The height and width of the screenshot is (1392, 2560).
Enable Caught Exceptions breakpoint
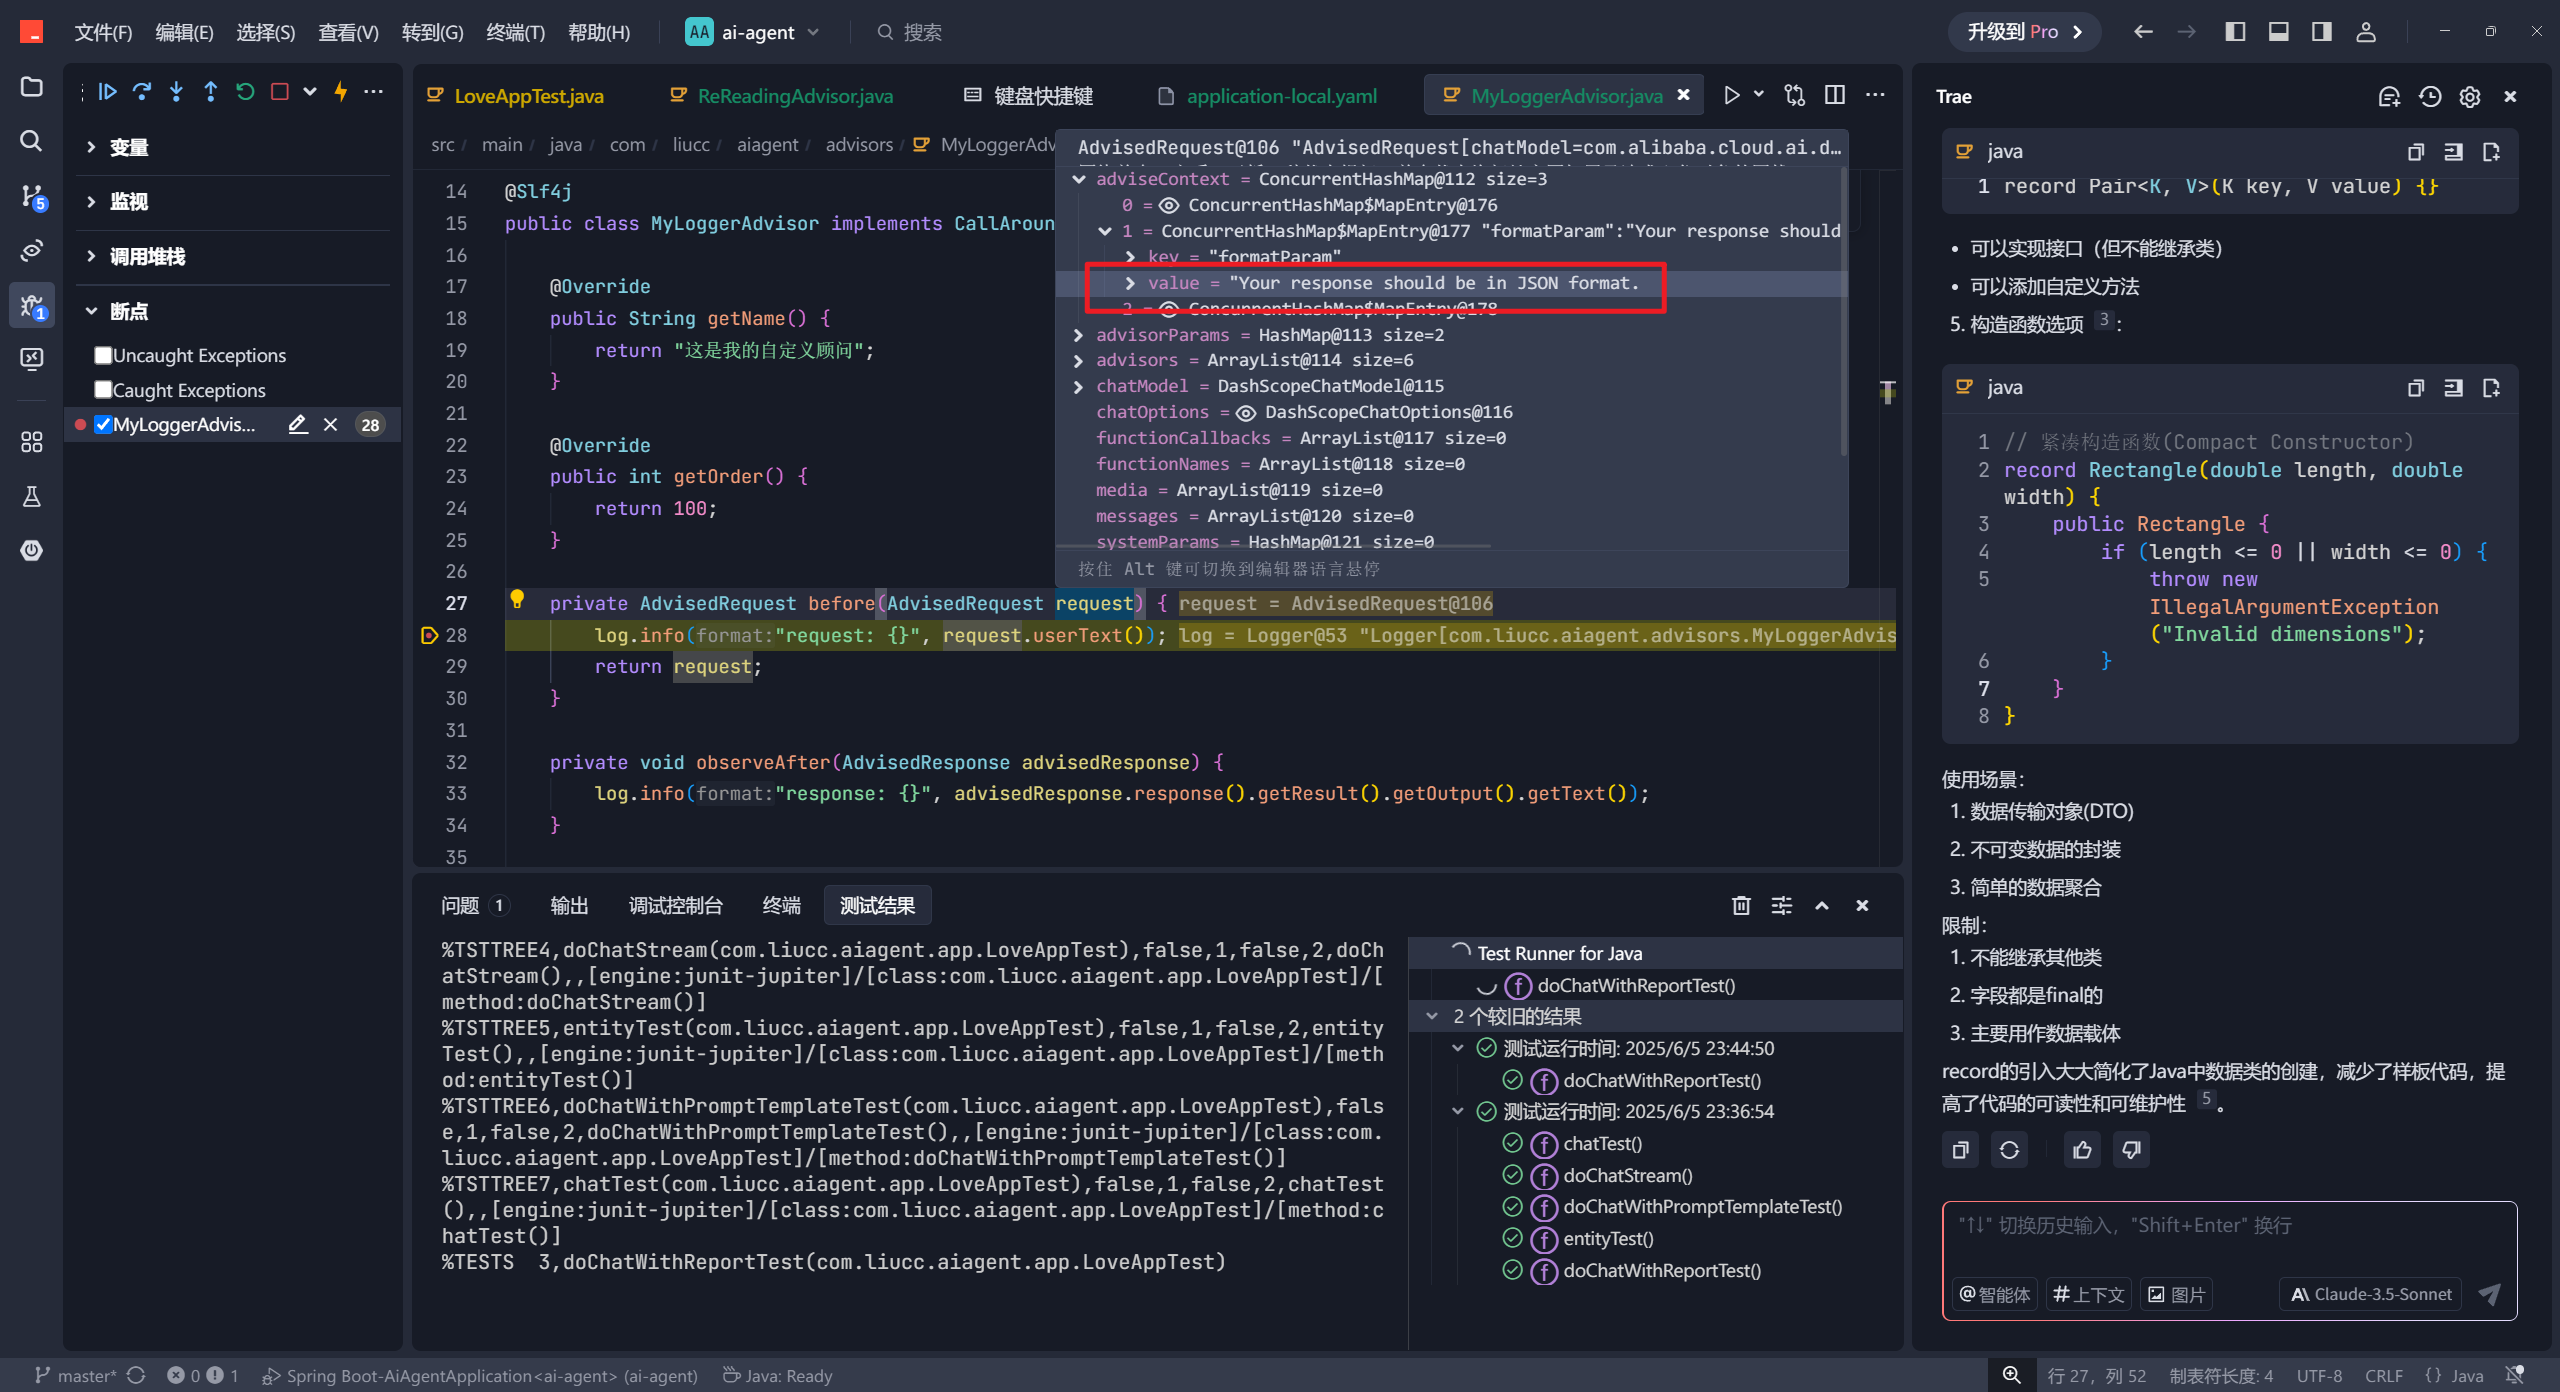coord(103,390)
